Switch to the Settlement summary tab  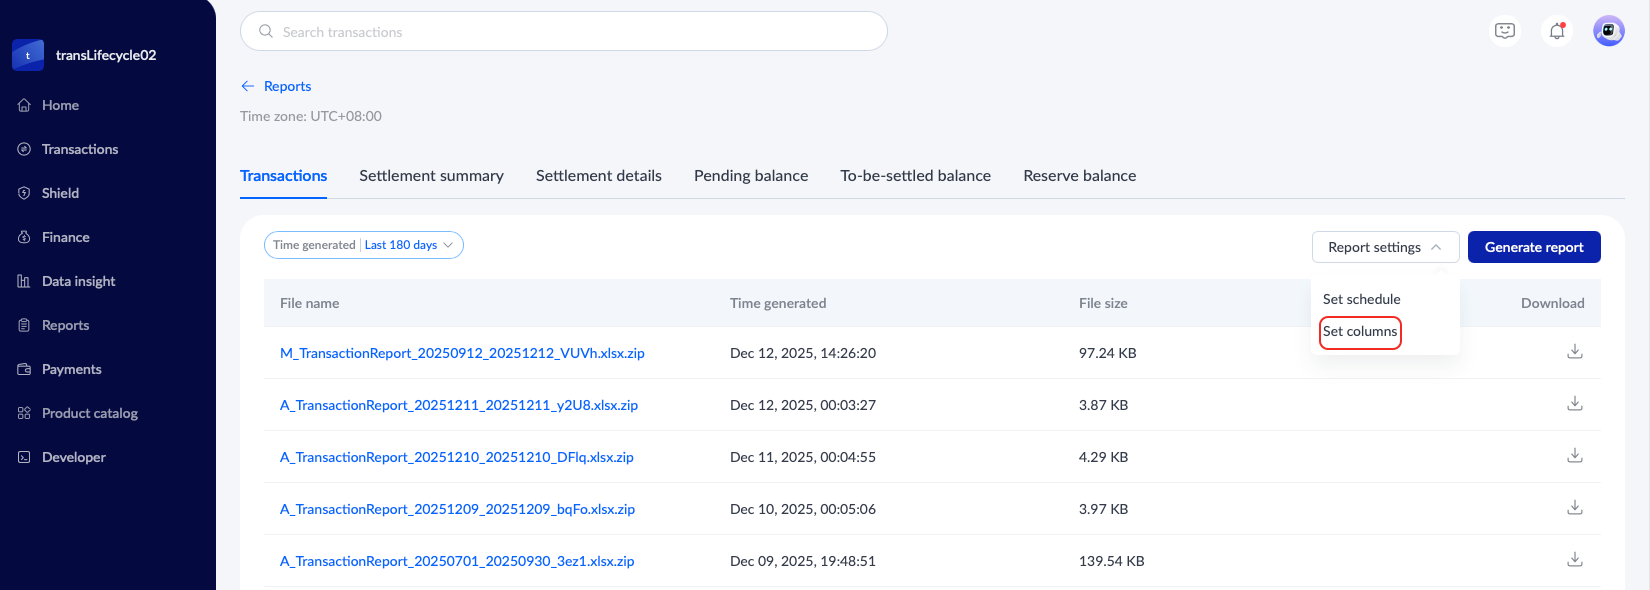click(431, 176)
